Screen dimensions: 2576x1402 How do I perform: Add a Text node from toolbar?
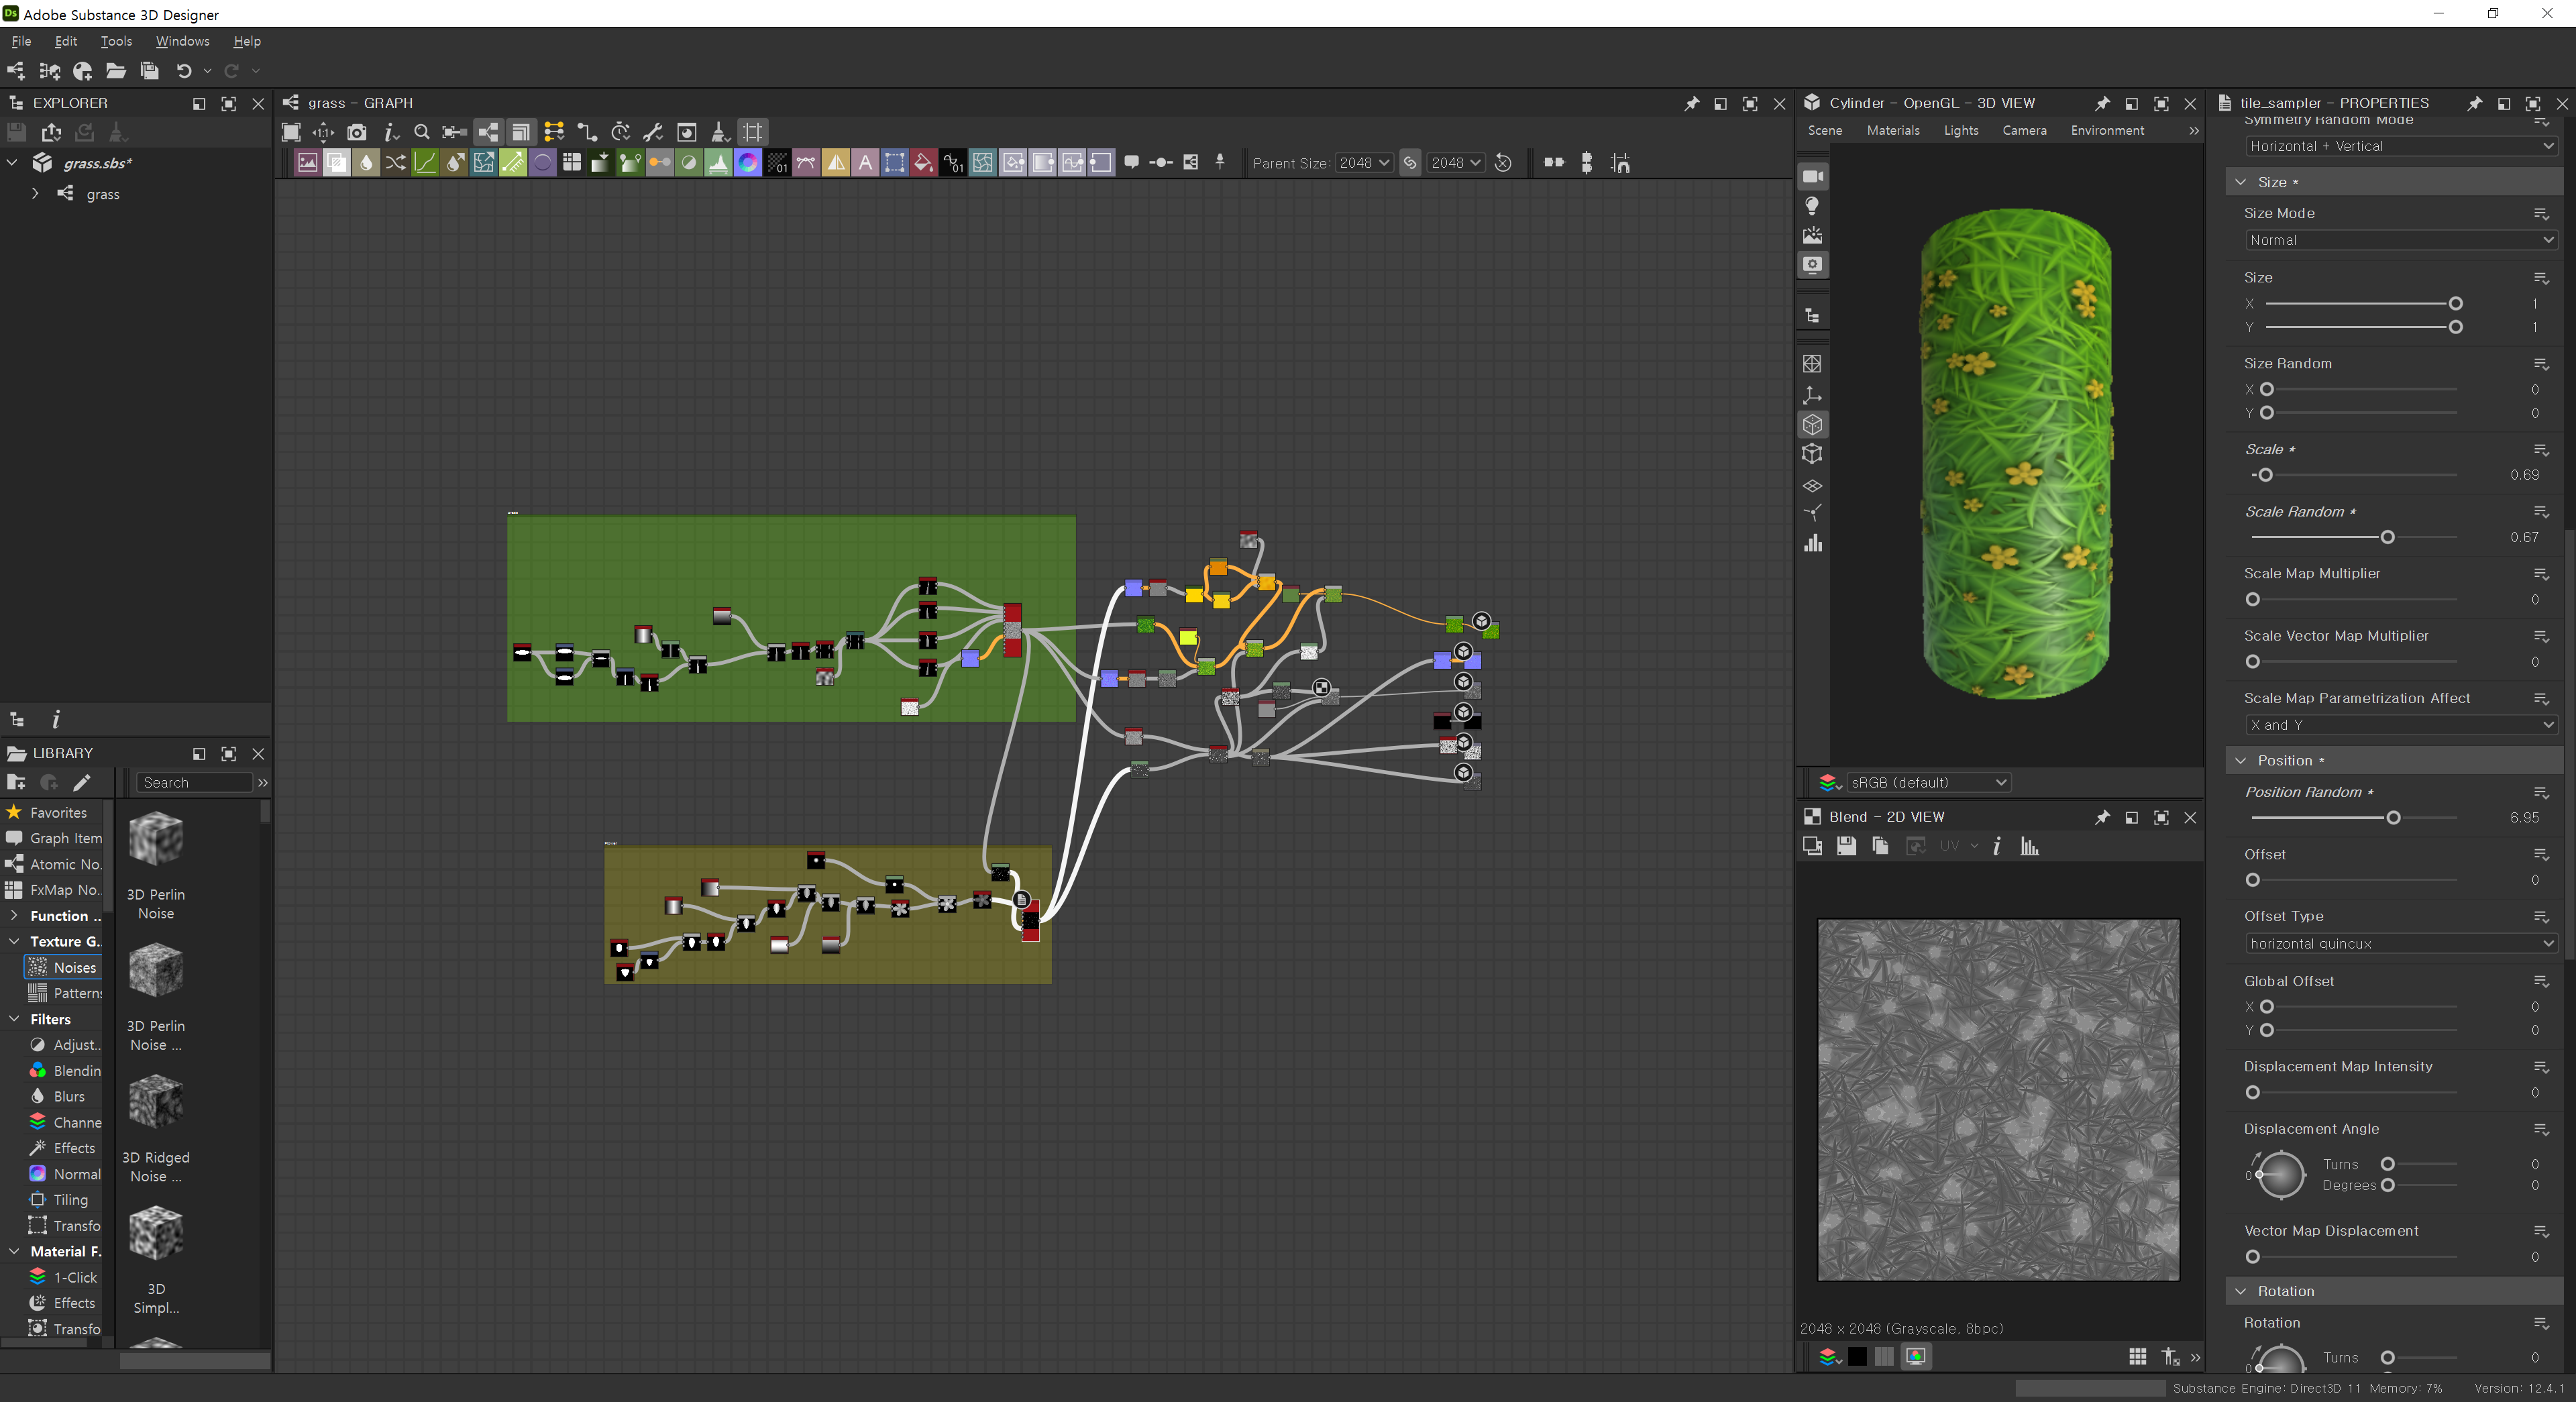point(865,163)
